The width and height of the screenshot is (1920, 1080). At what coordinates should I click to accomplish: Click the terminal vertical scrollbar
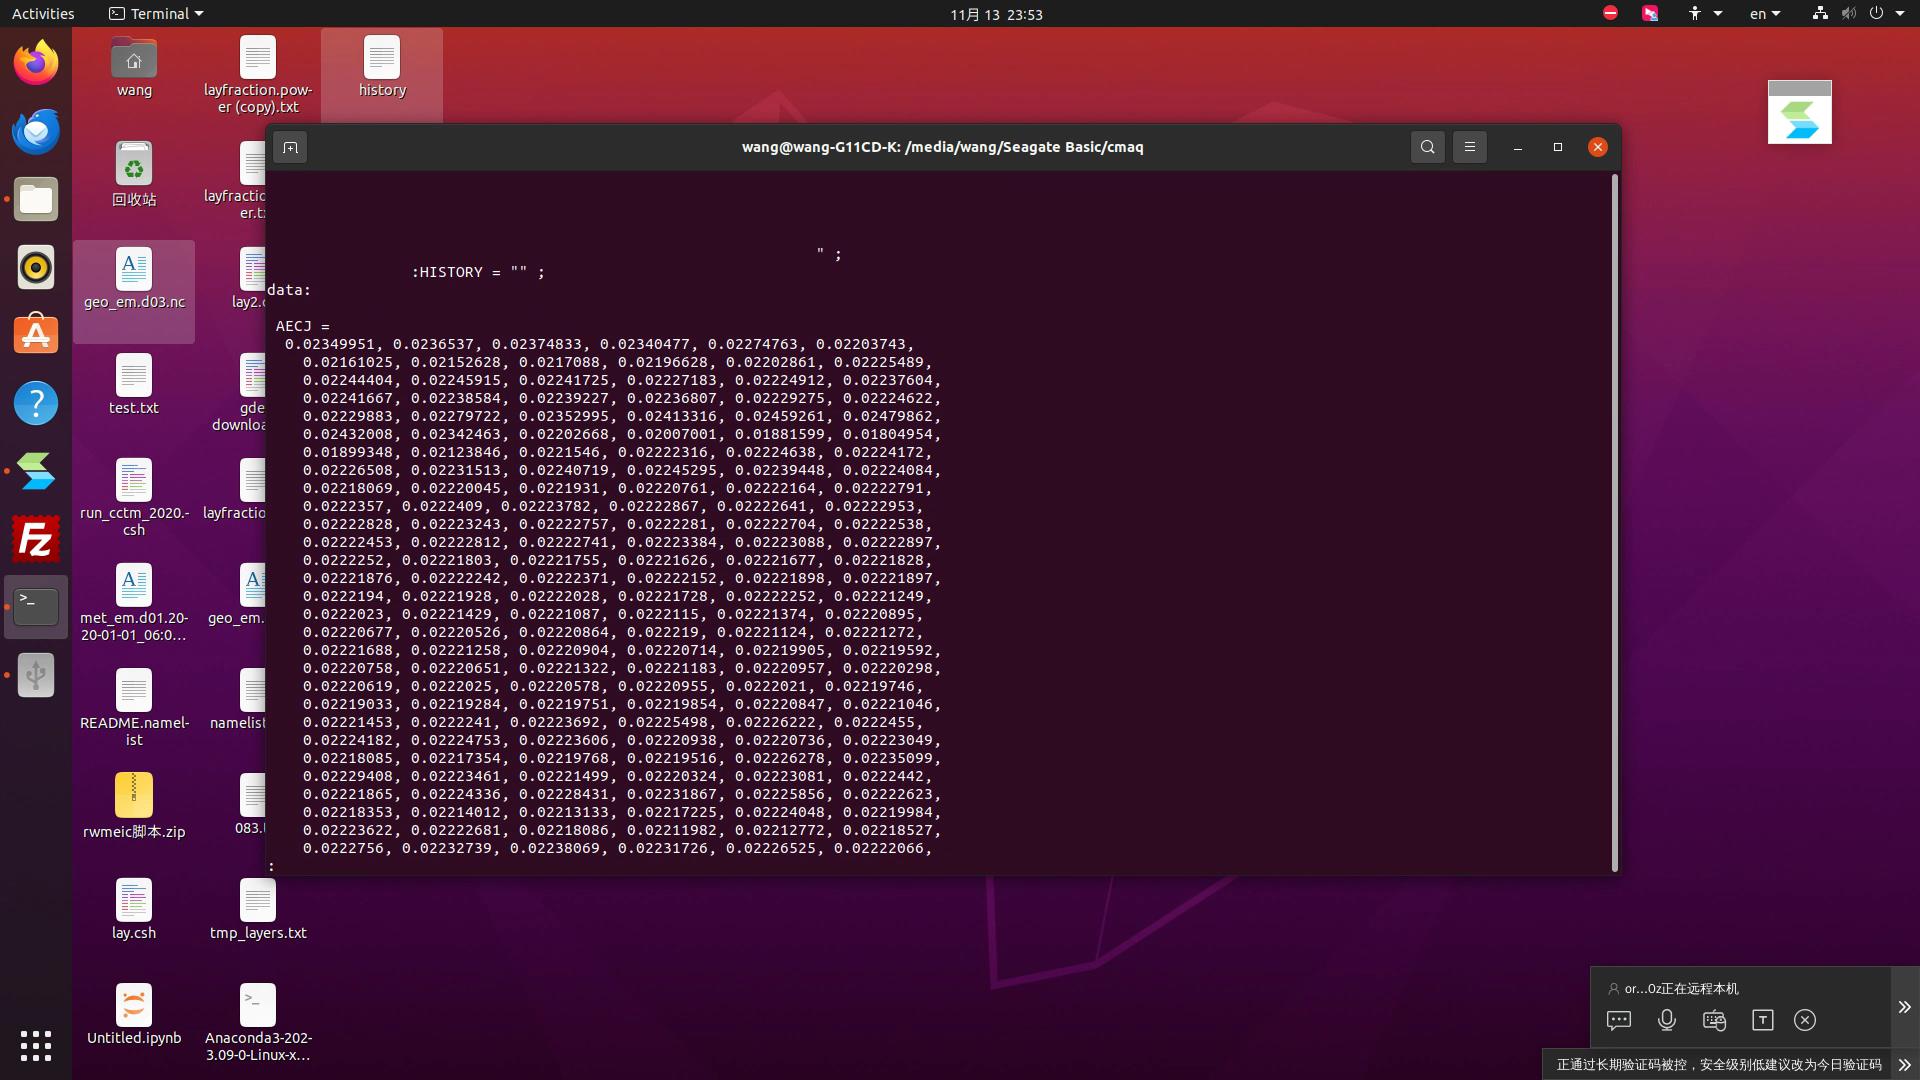1614,520
